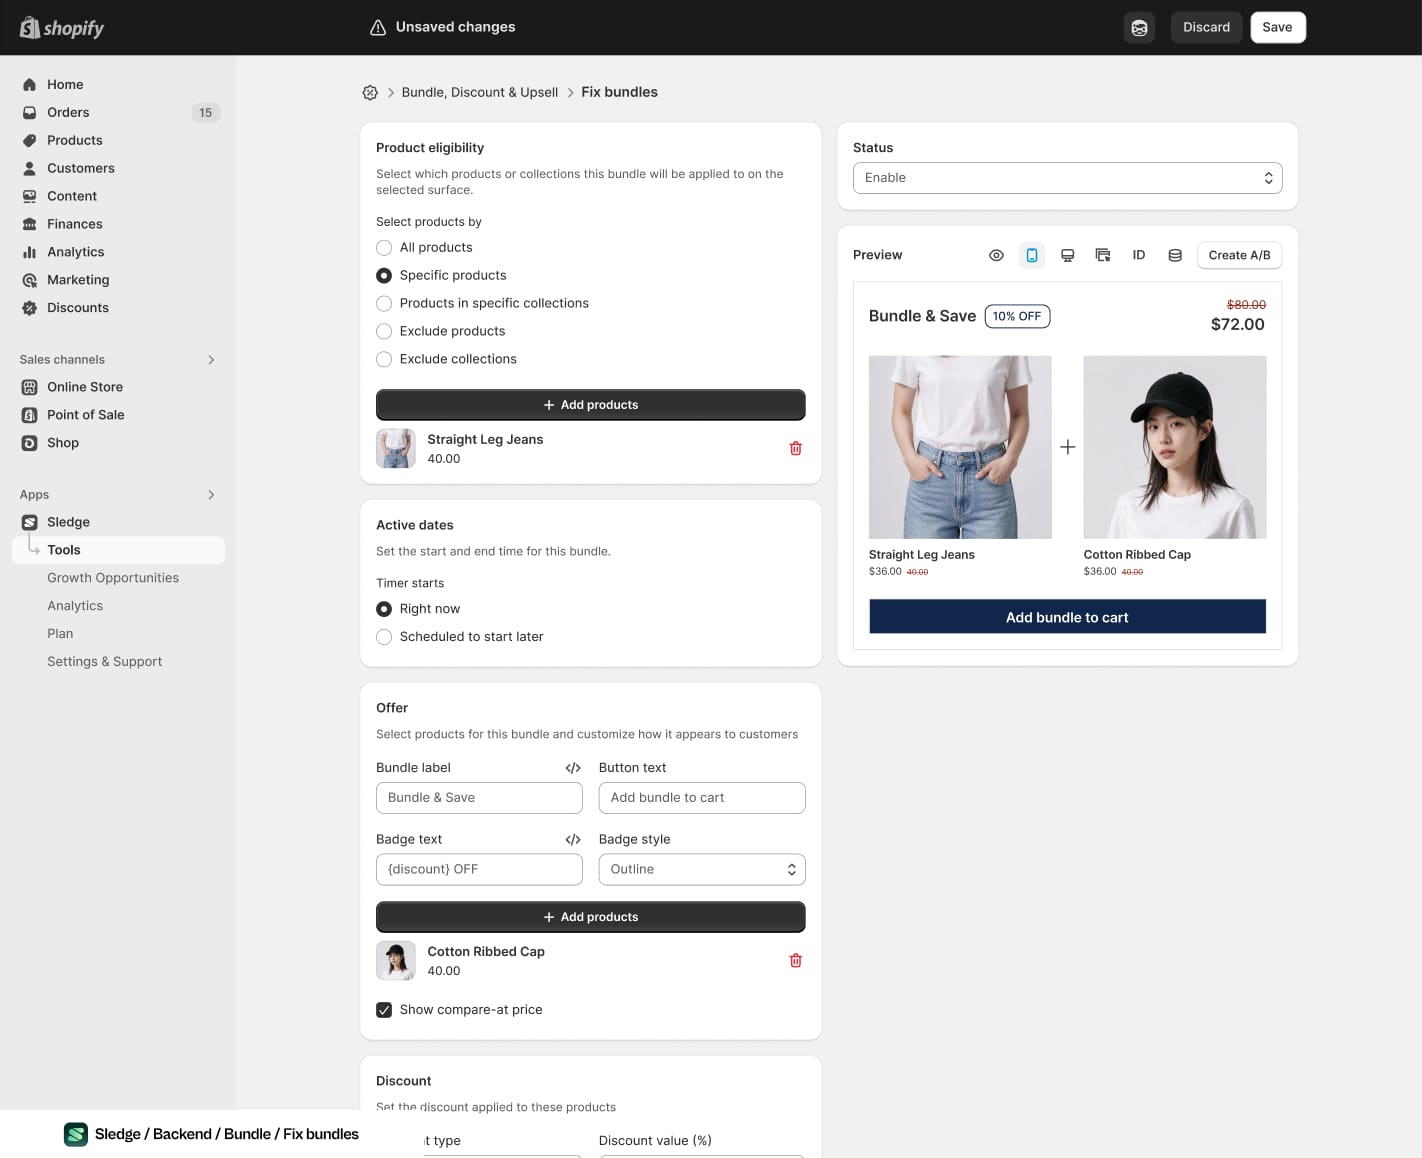Click the Badge text input field

479,870
